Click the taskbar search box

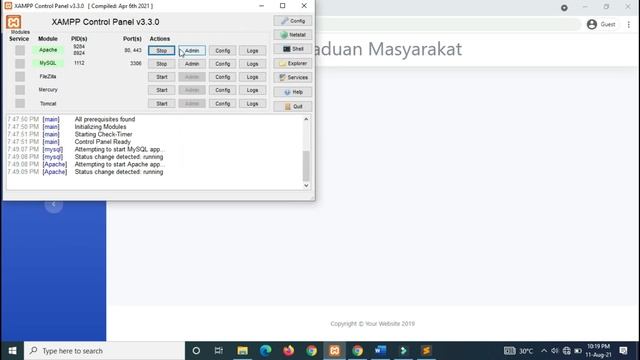pos(104,351)
